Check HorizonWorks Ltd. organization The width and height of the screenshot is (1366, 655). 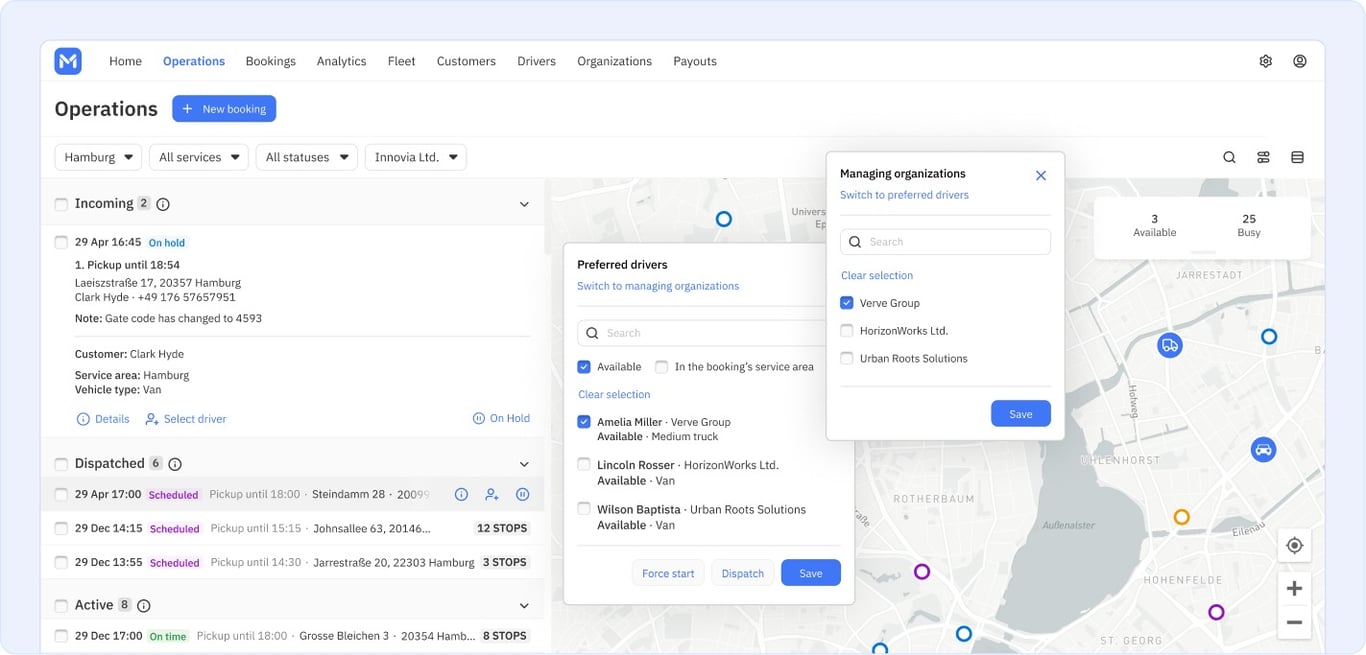[847, 331]
